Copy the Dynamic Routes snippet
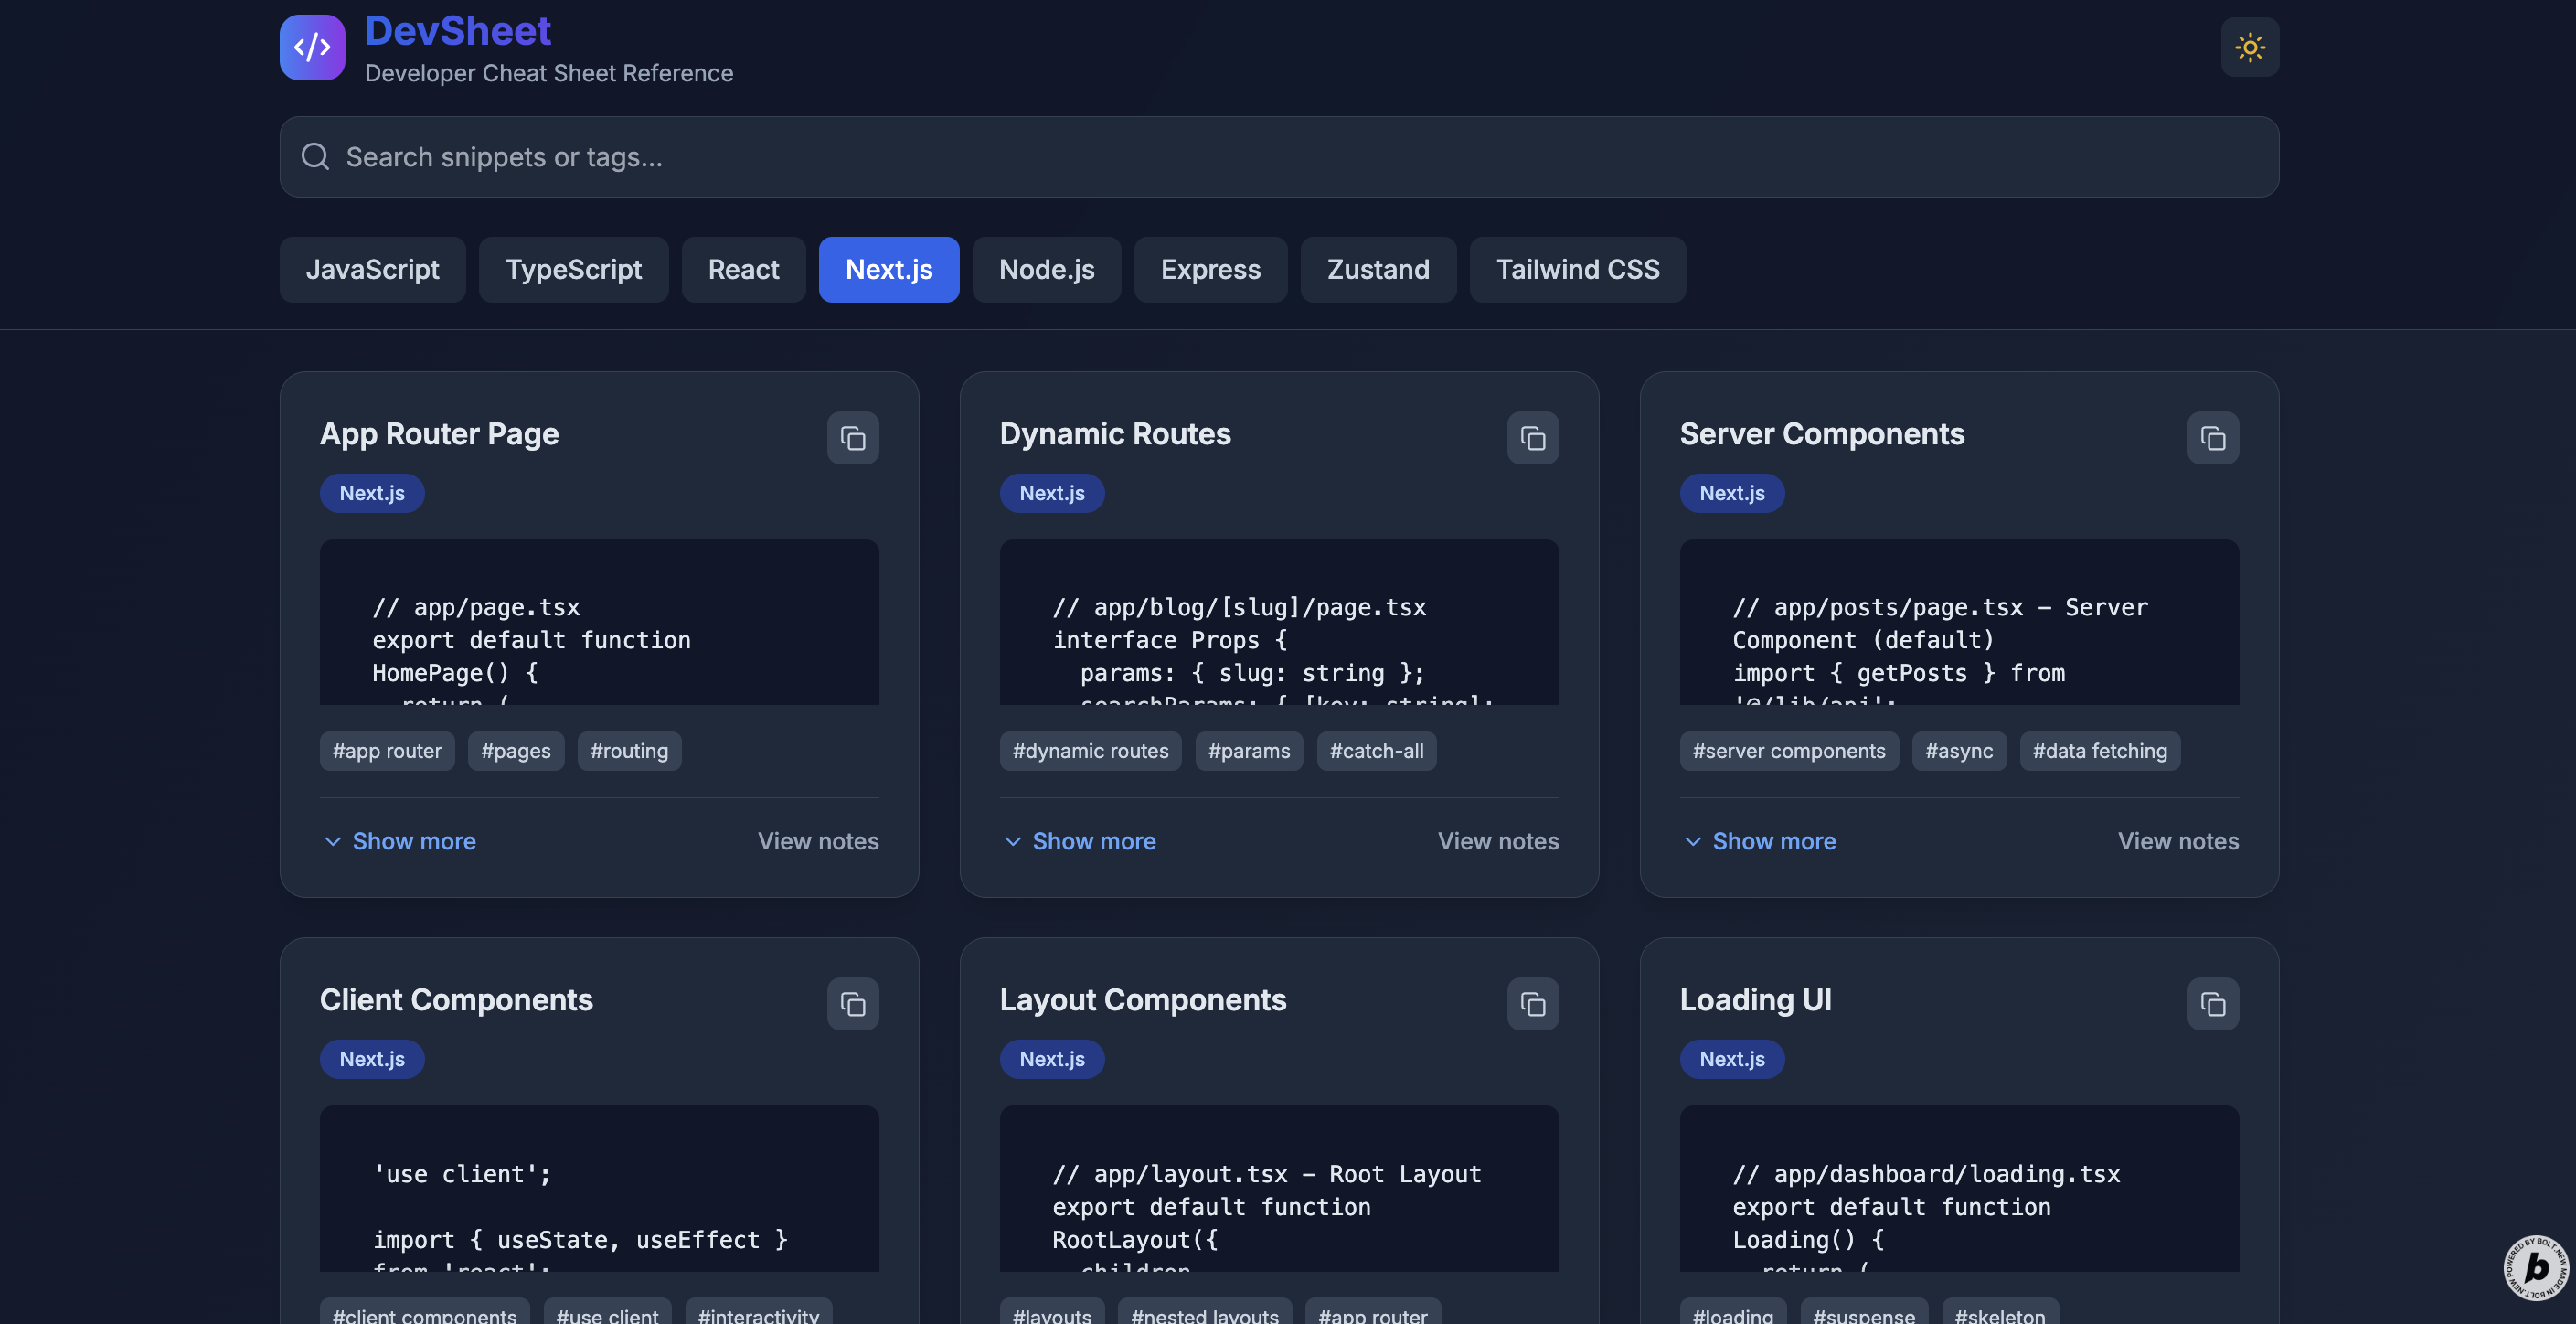 click(x=1532, y=438)
